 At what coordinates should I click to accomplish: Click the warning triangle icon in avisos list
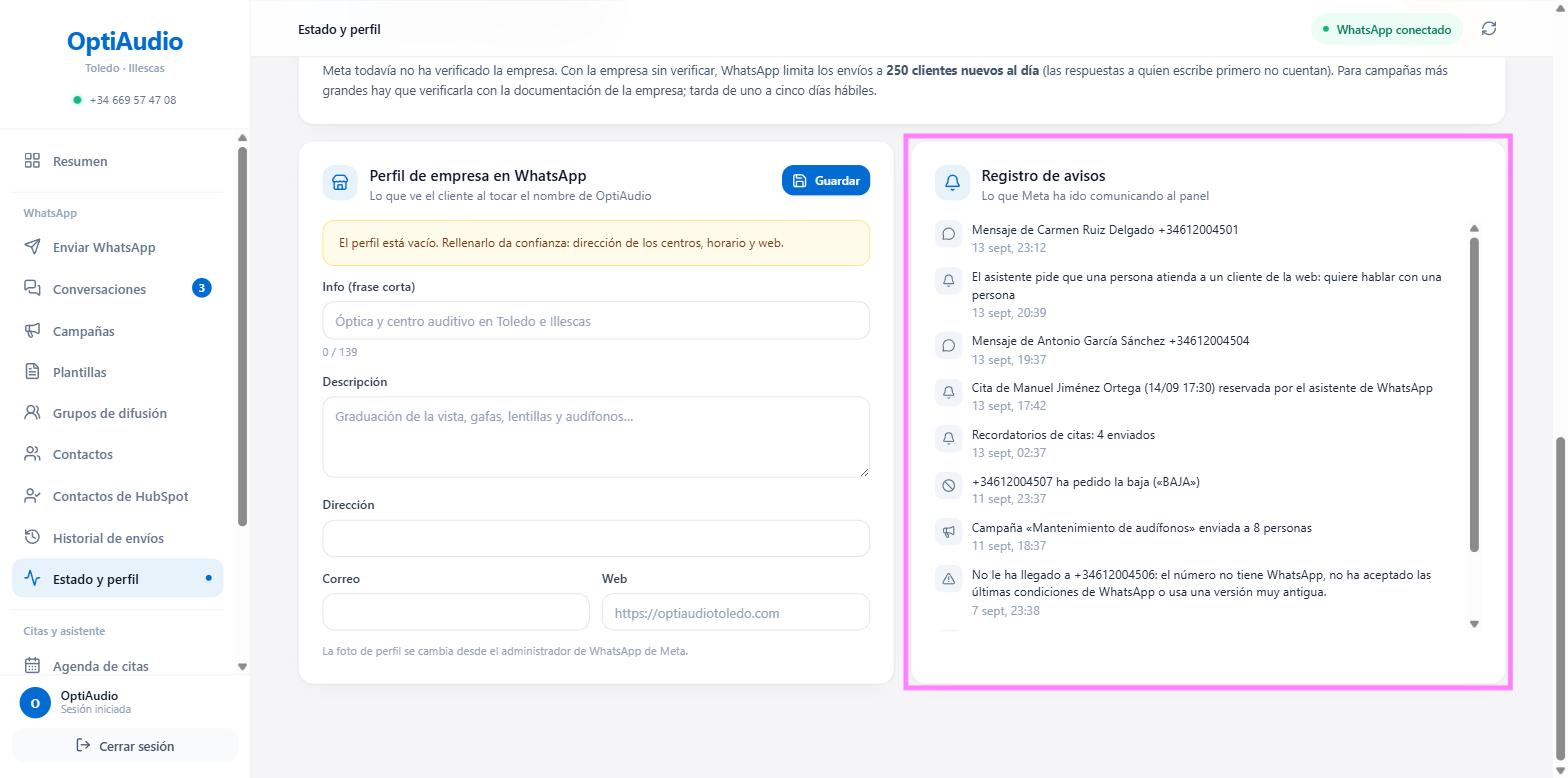[x=948, y=578]
